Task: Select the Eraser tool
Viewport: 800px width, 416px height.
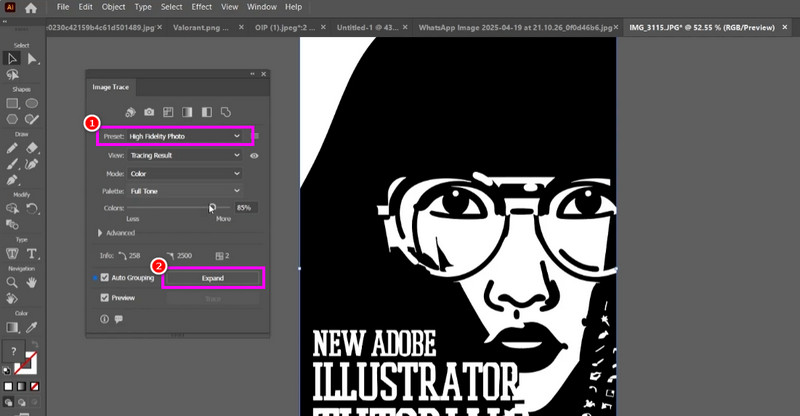Action: pos(32,148)
